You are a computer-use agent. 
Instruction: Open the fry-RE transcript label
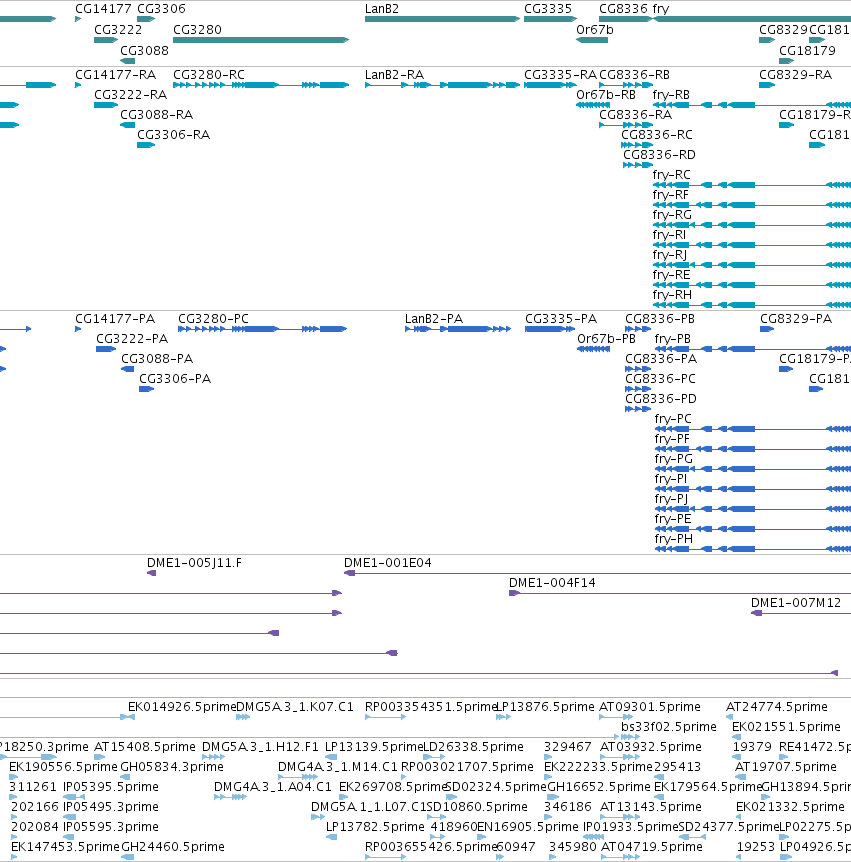[x=671, y=274]
